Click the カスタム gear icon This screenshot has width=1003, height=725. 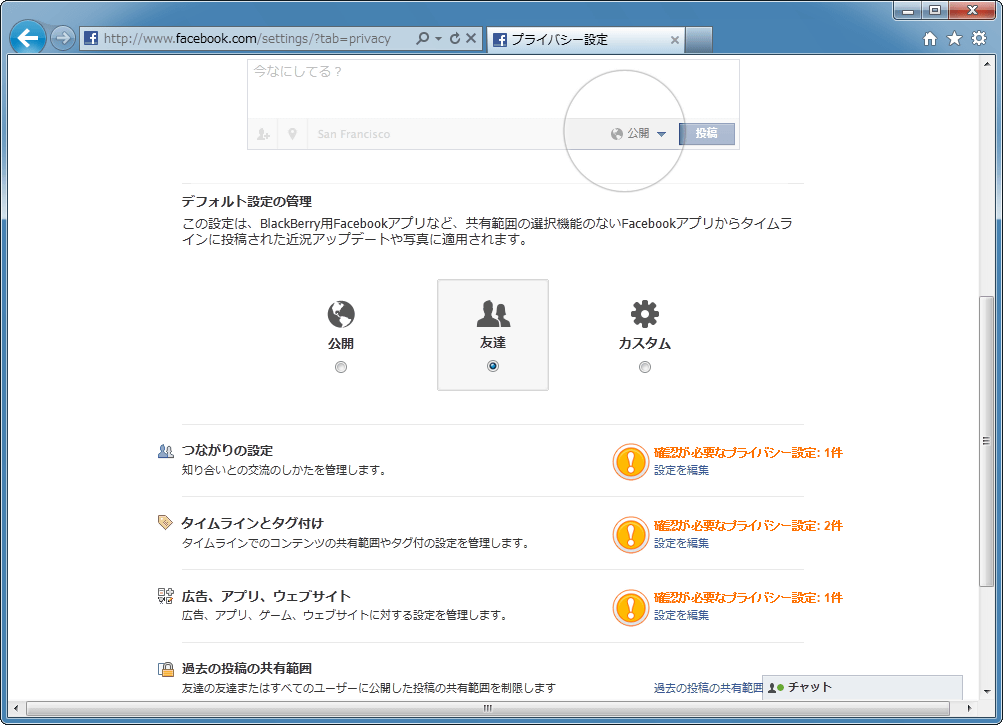coord(645,314)
